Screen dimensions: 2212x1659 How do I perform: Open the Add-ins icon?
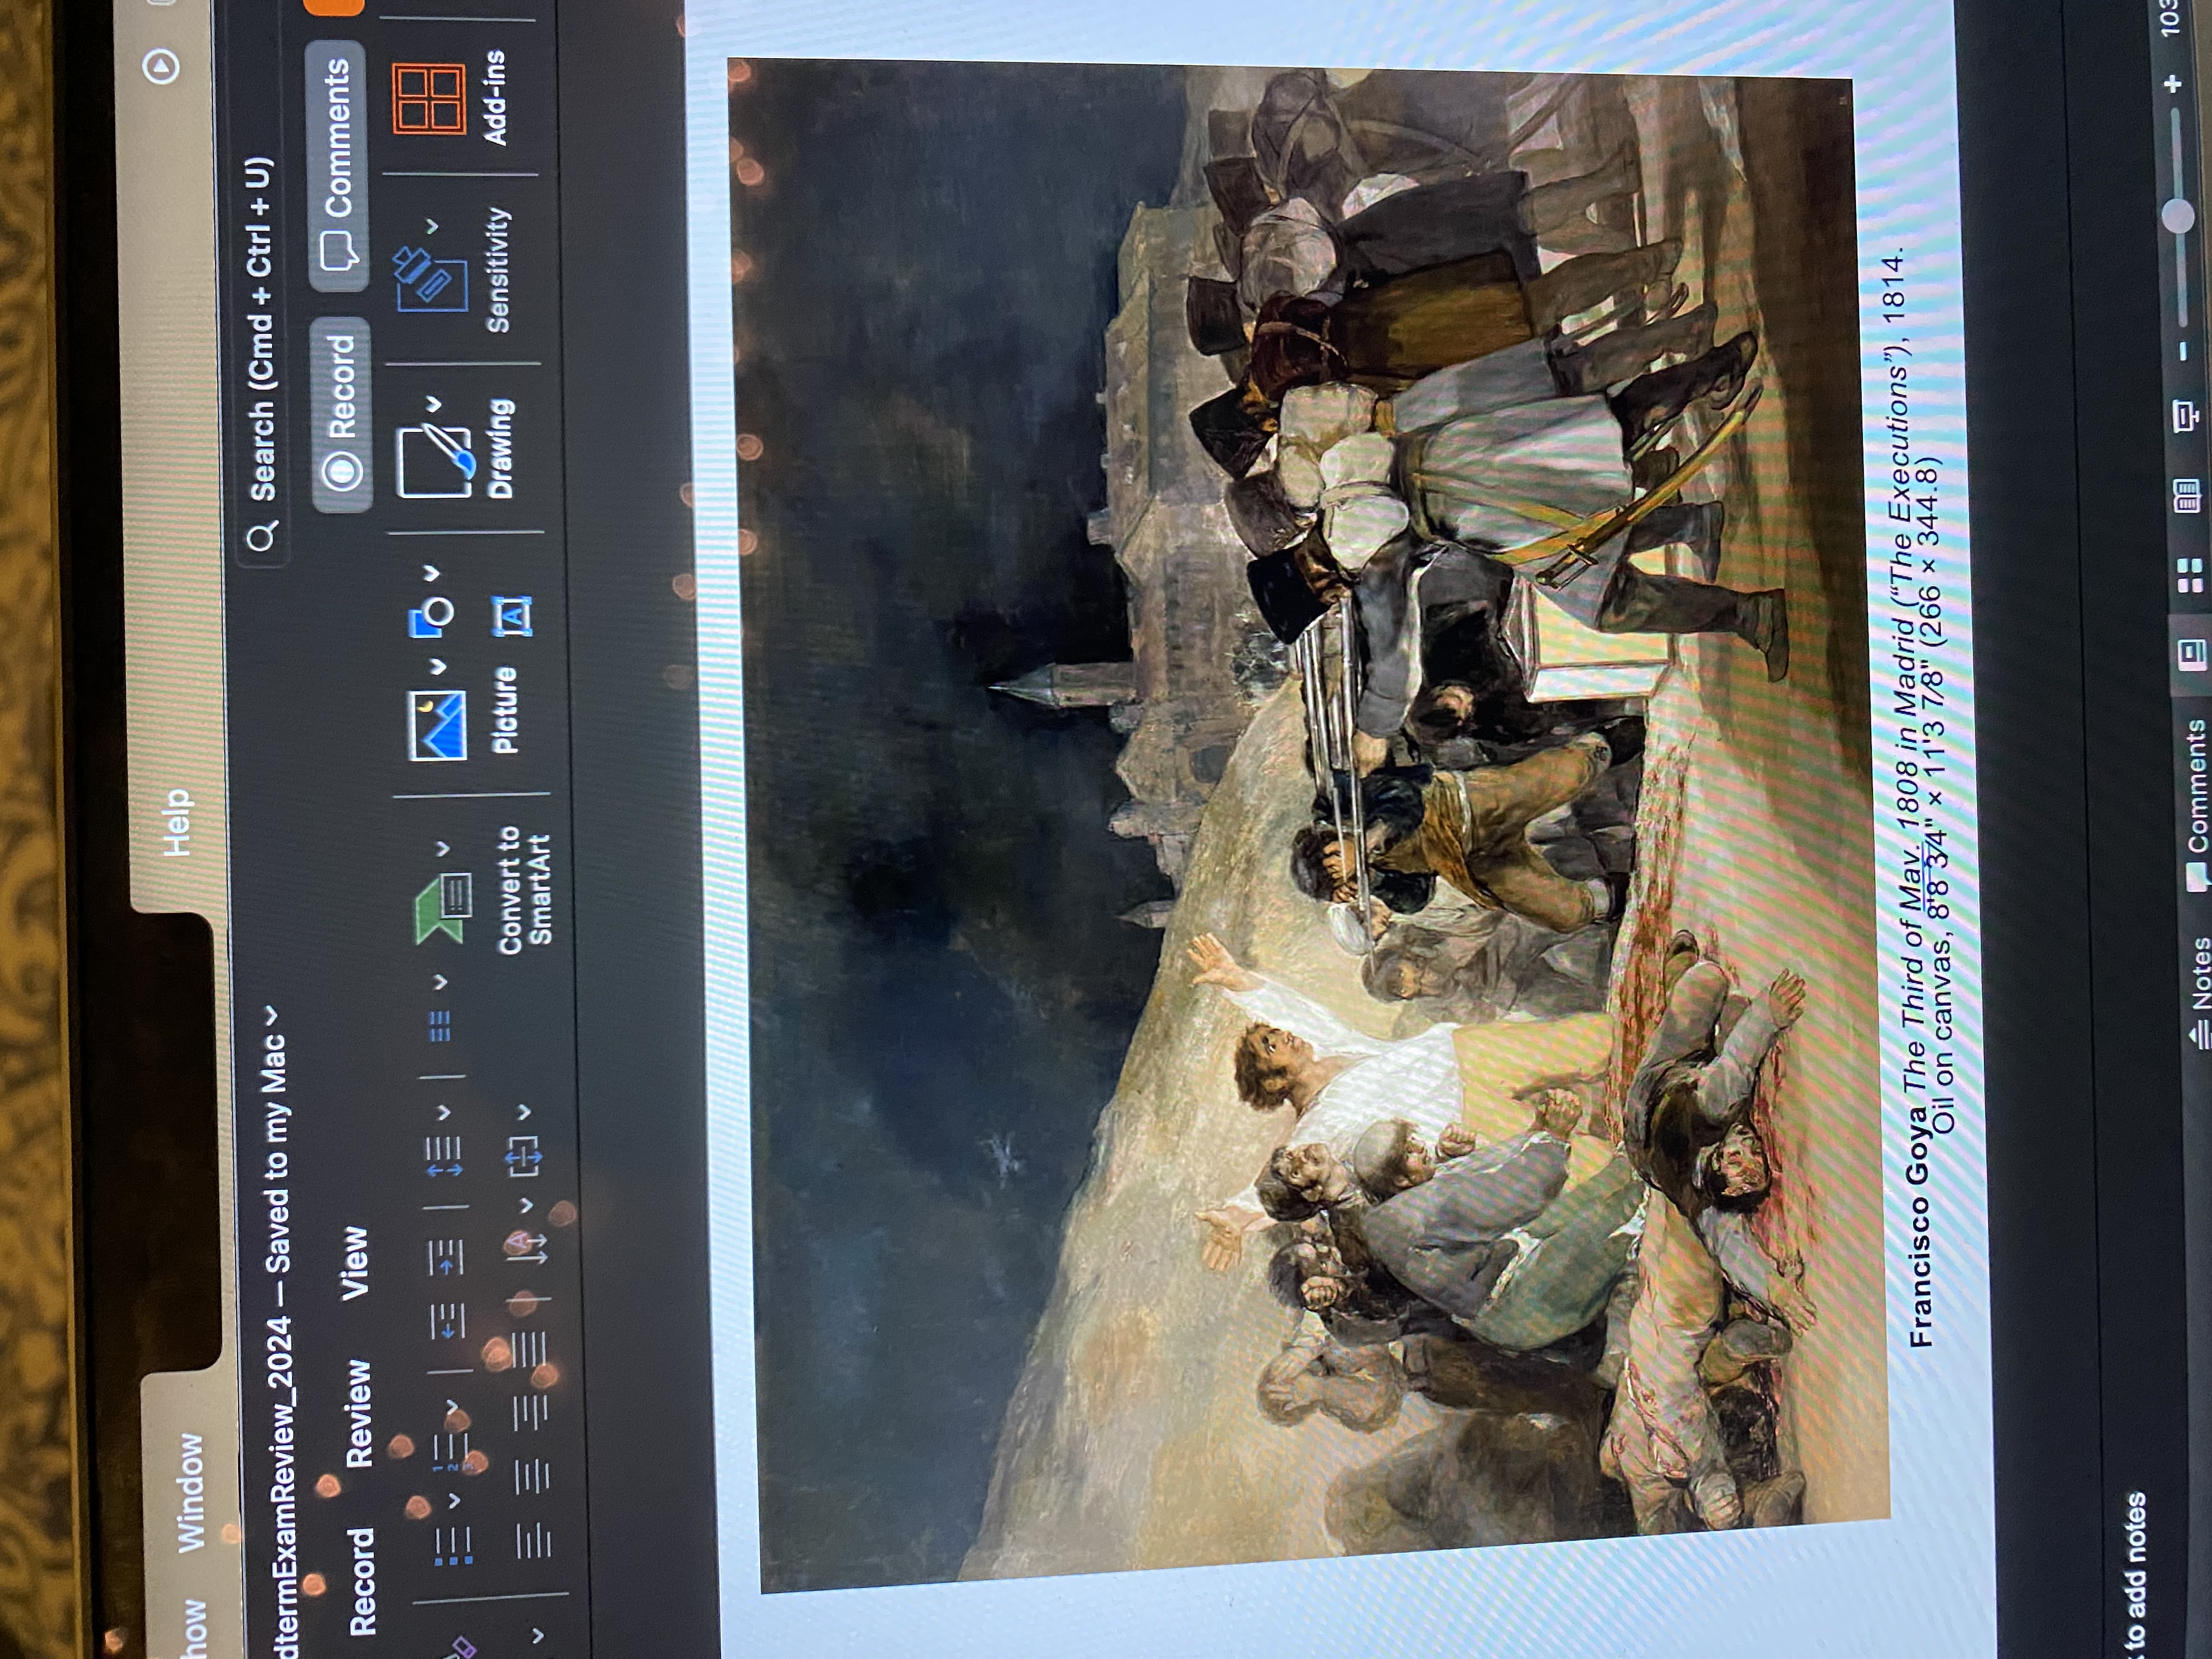(x=429, y=99)
